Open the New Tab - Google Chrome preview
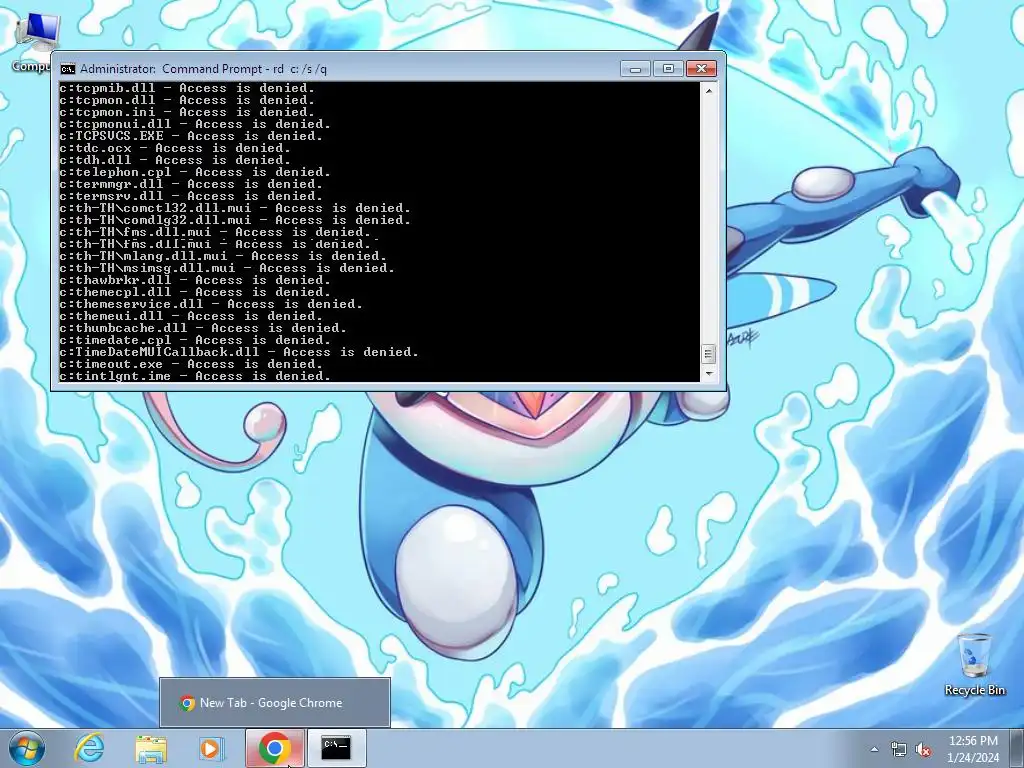The image size is (1024, 768). click(x=275, y=703)
